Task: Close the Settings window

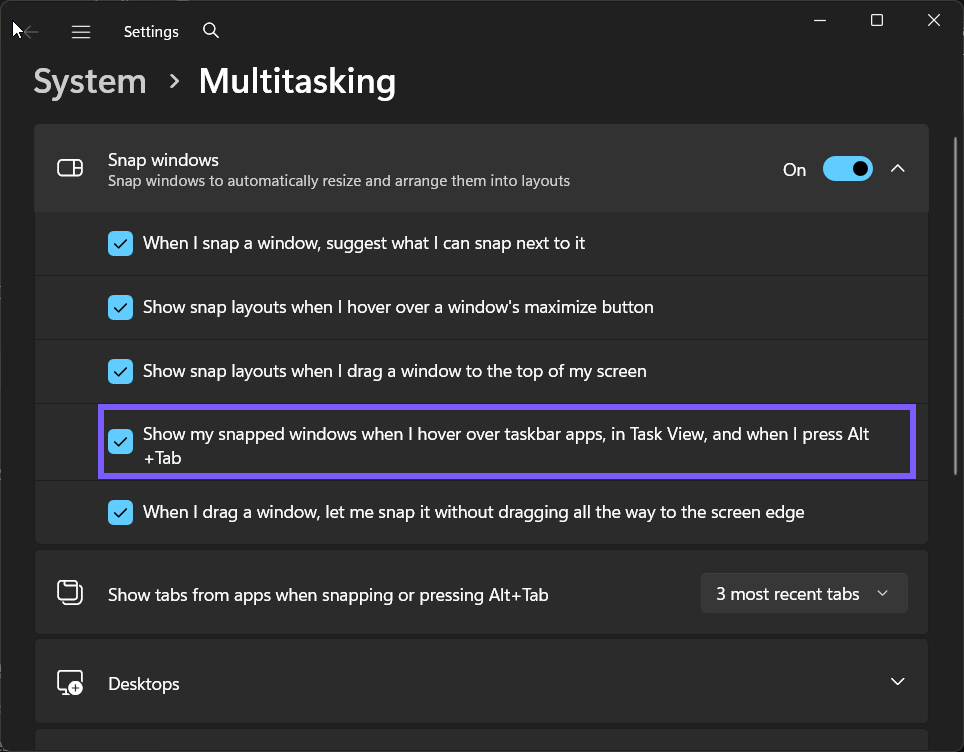Action: click(934, 20)
